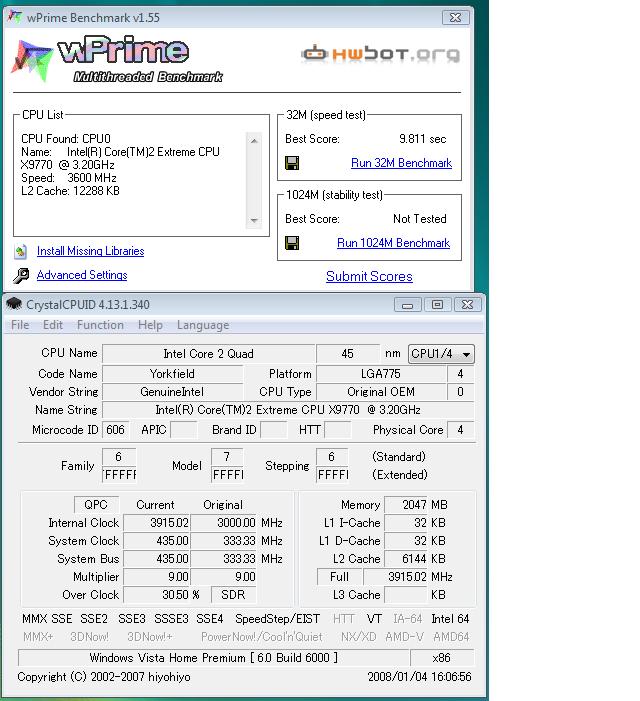Close the wPrime Benchmark window

(x=455, y=17)
